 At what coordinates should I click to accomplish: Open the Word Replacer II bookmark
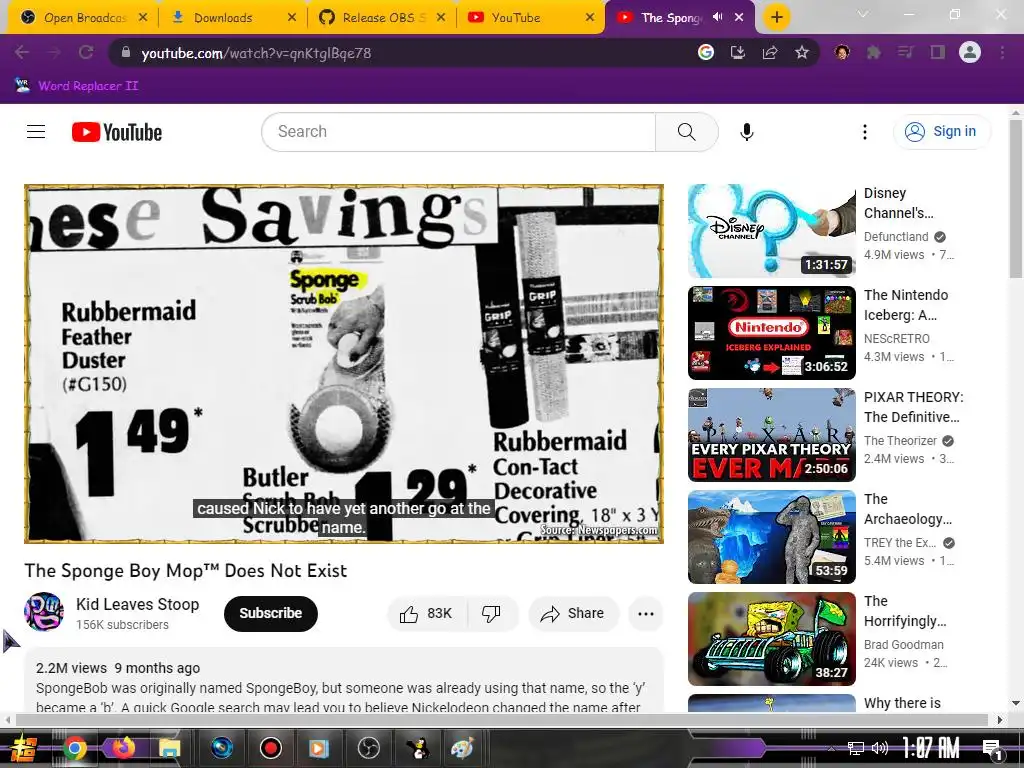point(76,86)
